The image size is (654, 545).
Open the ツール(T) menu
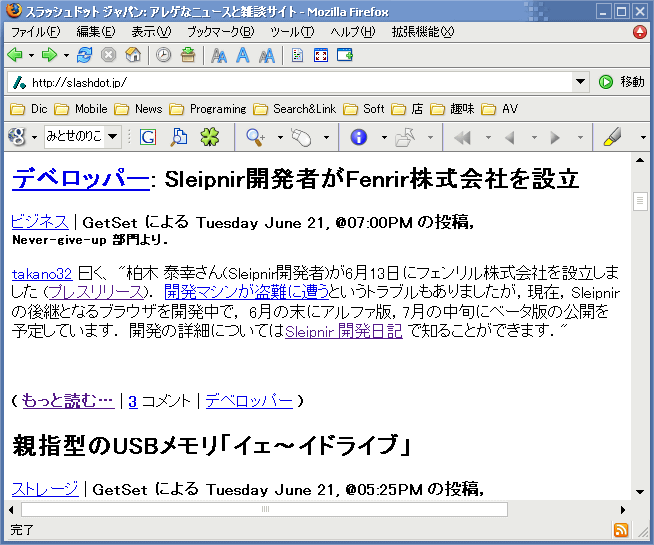point(292,32)
